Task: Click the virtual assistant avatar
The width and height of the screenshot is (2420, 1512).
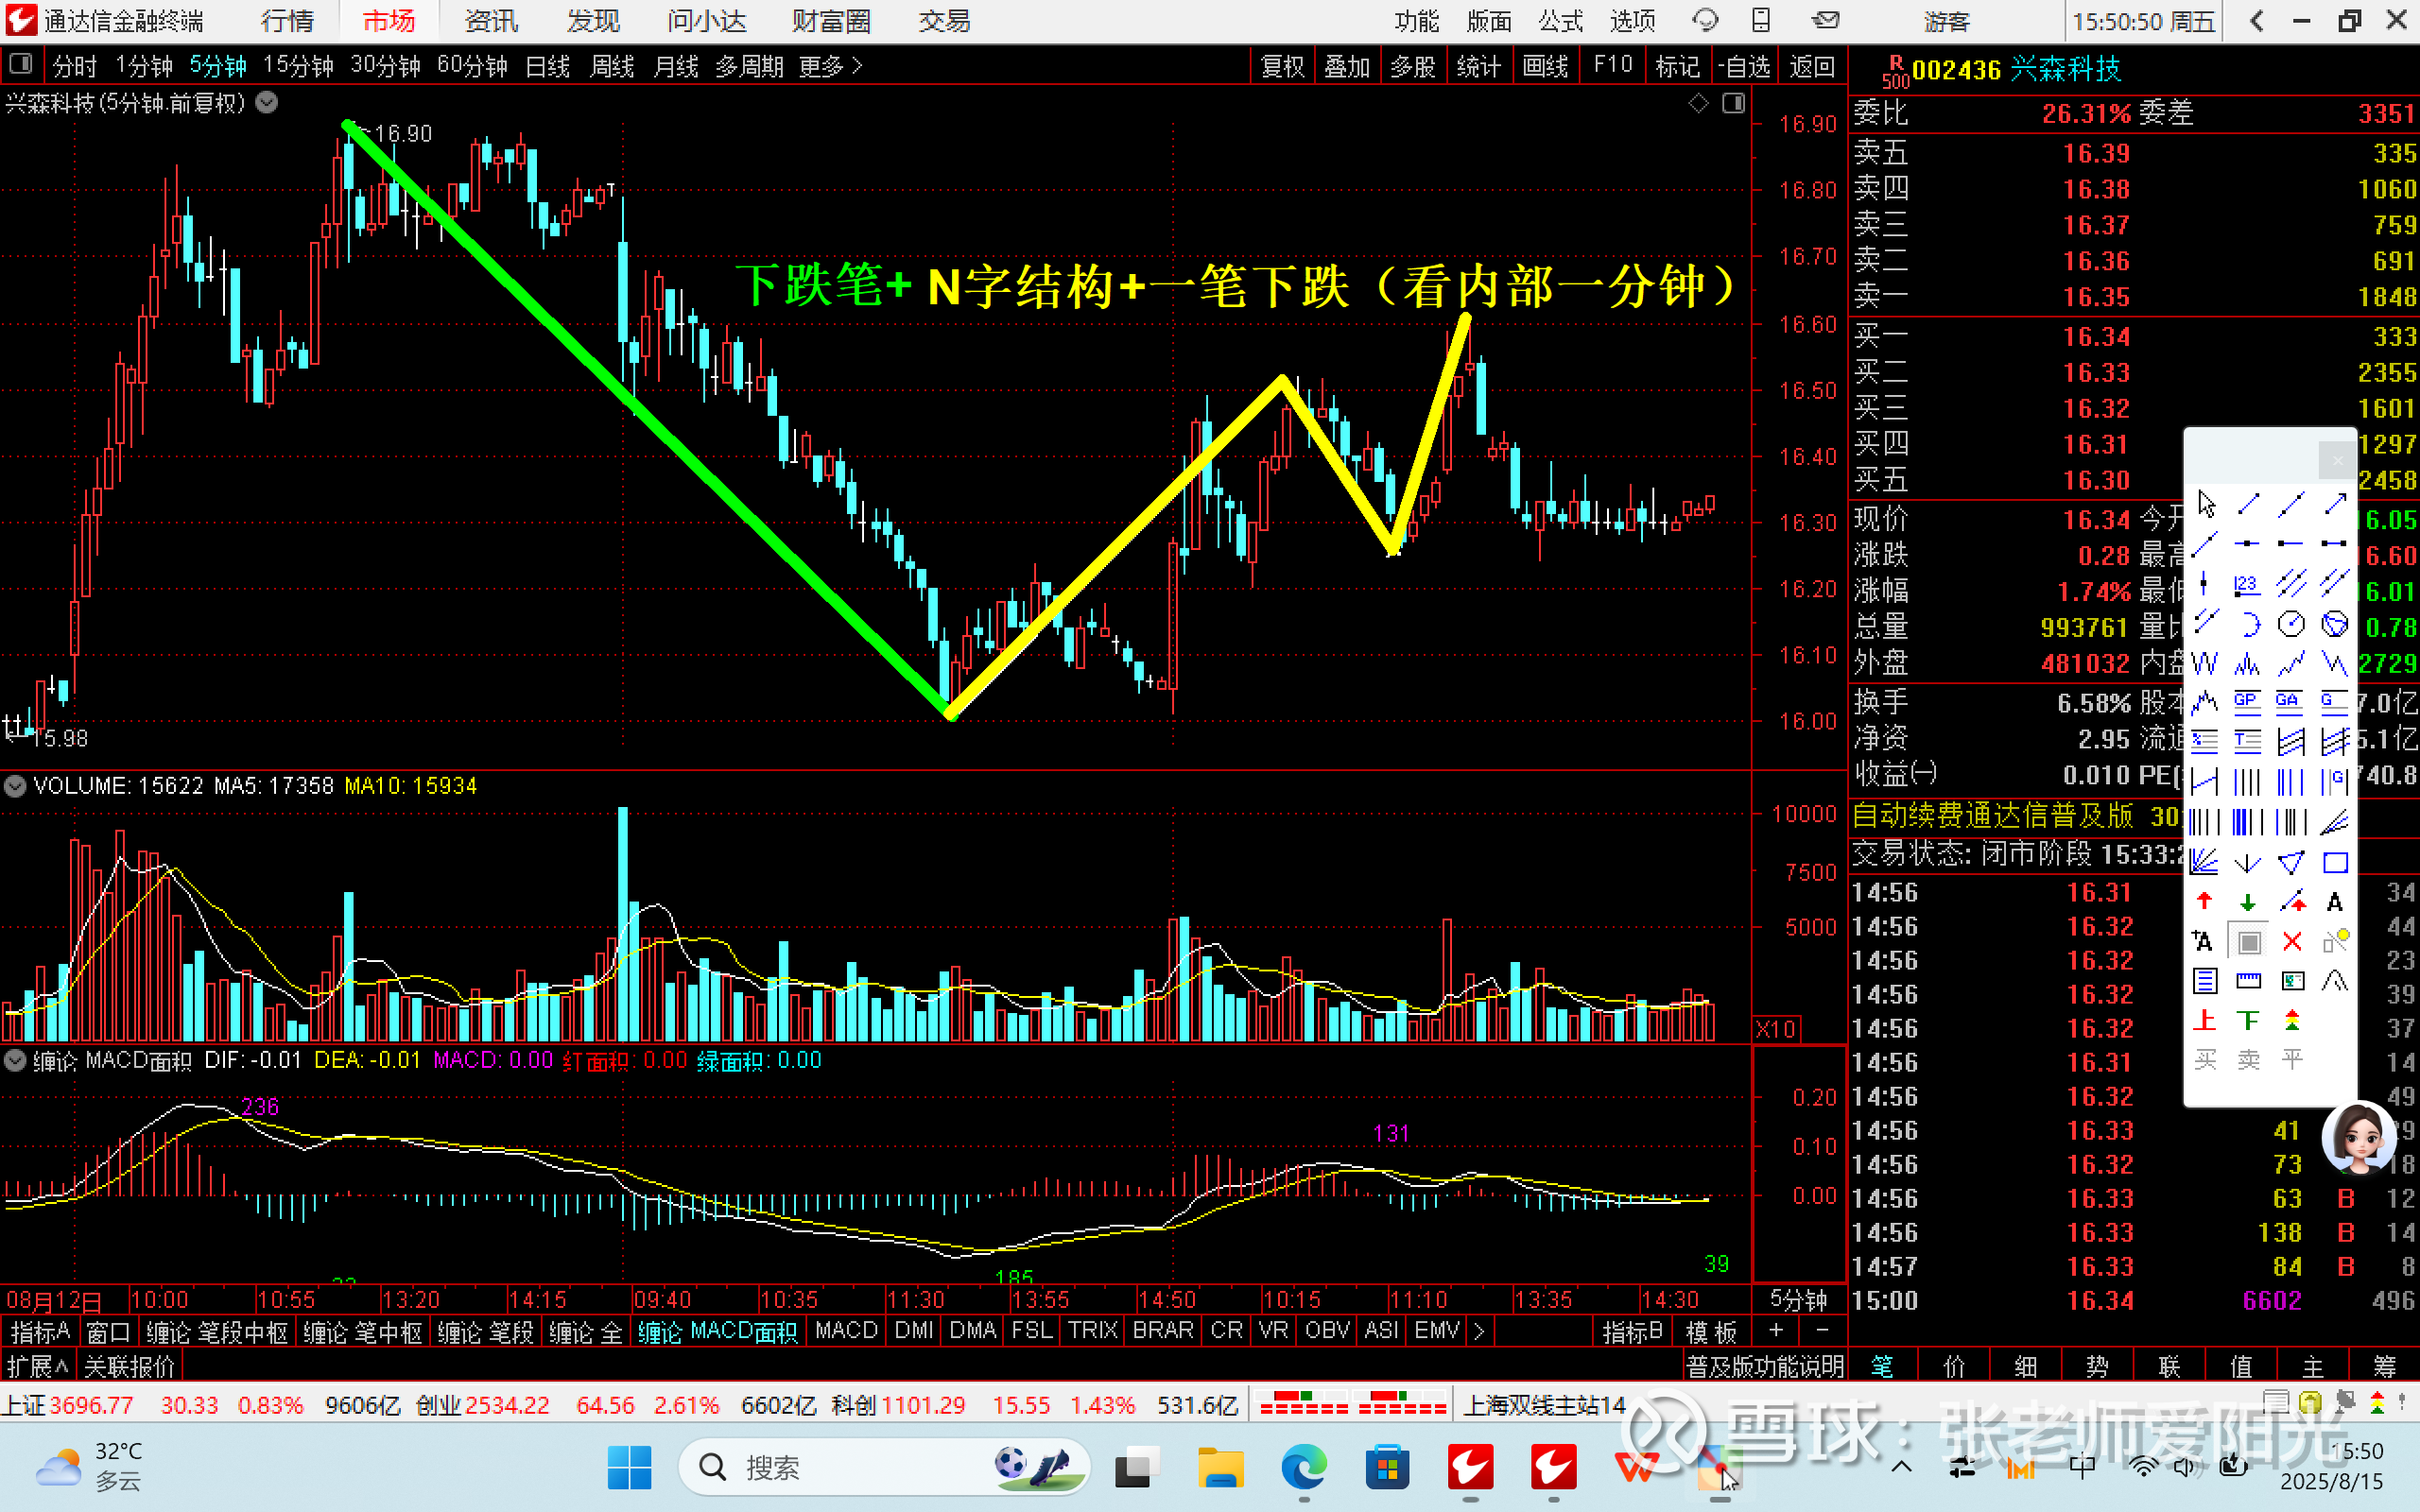Action: [x=2359, y=1138]
